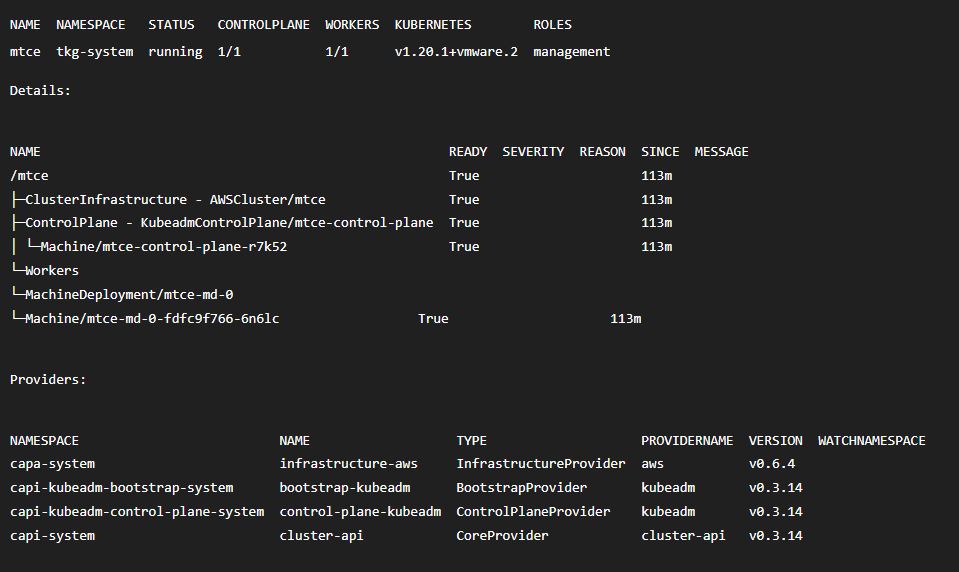Click the Providers: section heading

tap(48, 380)
